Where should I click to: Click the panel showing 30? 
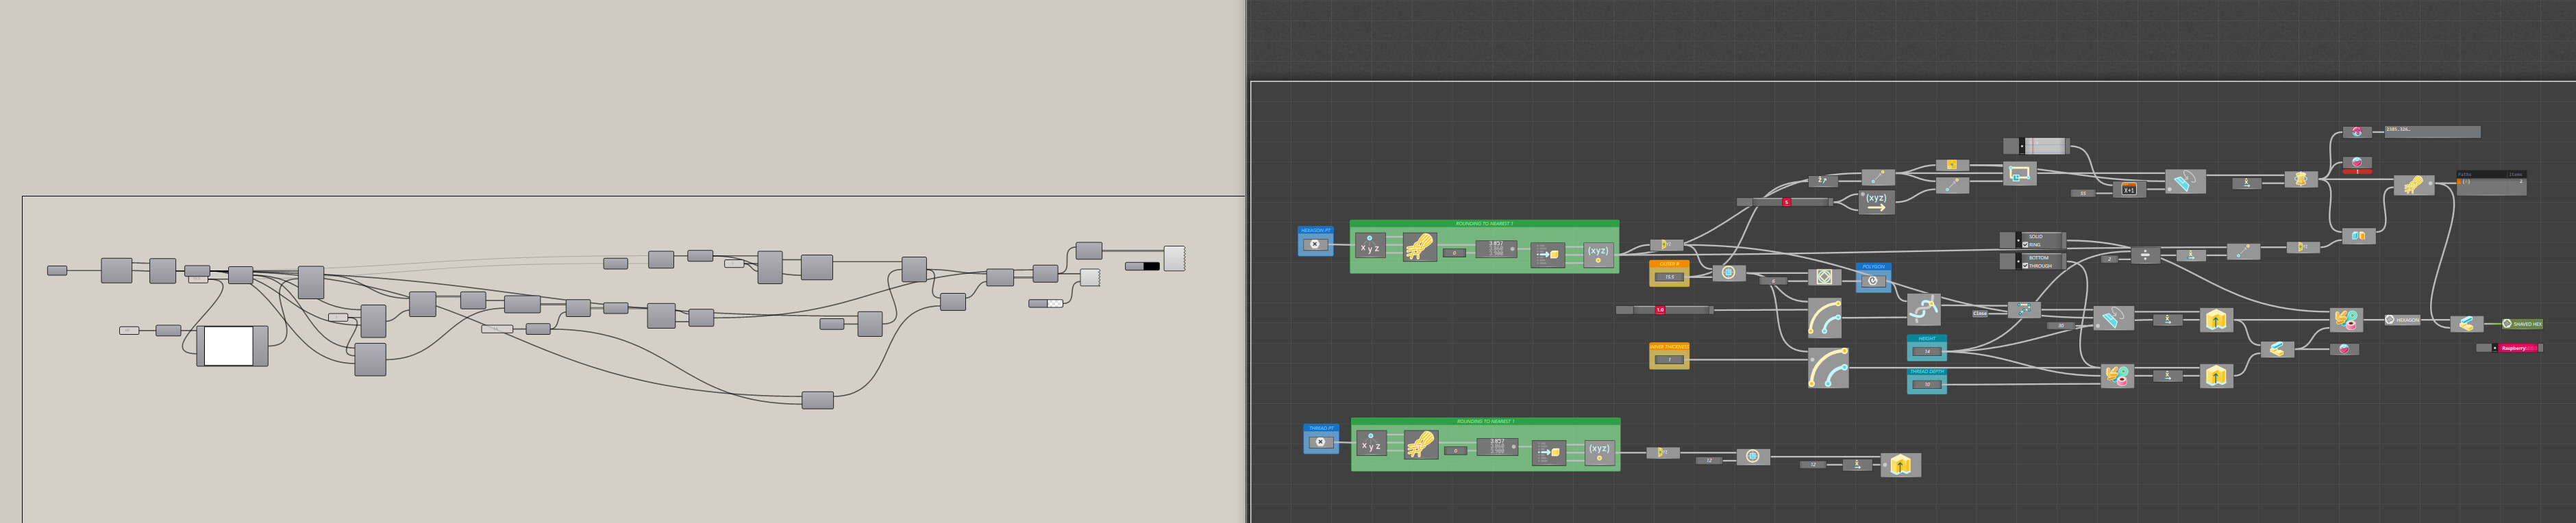coord(2060,326)
